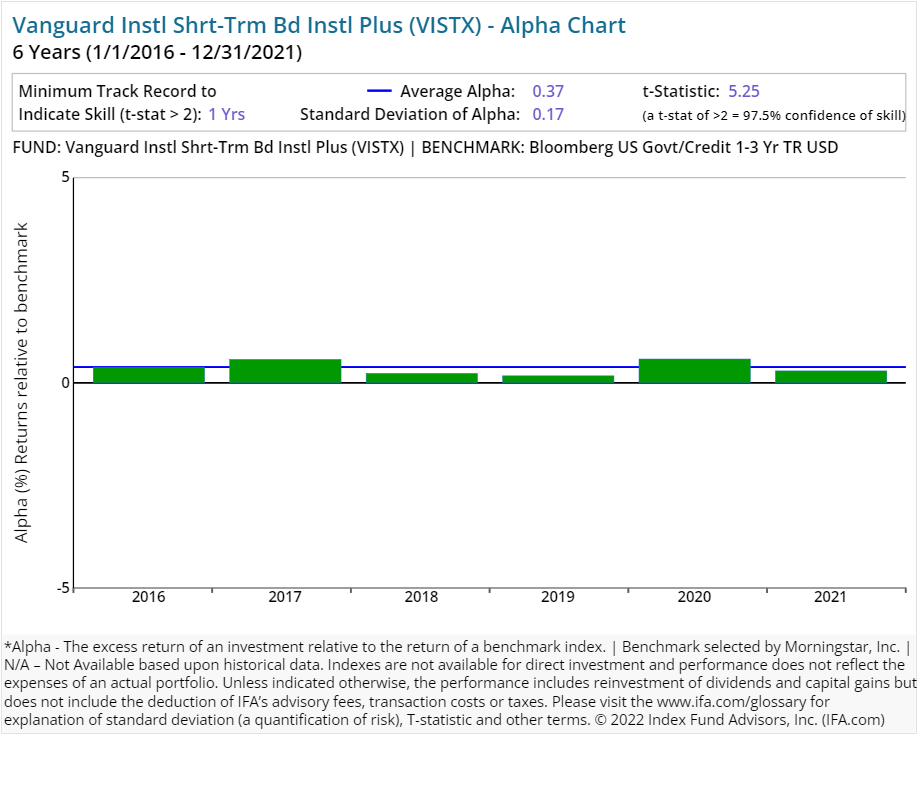Click the 2018 green alpha bar
The height and width of the screenshot is (810, 918).
point(422,378)
